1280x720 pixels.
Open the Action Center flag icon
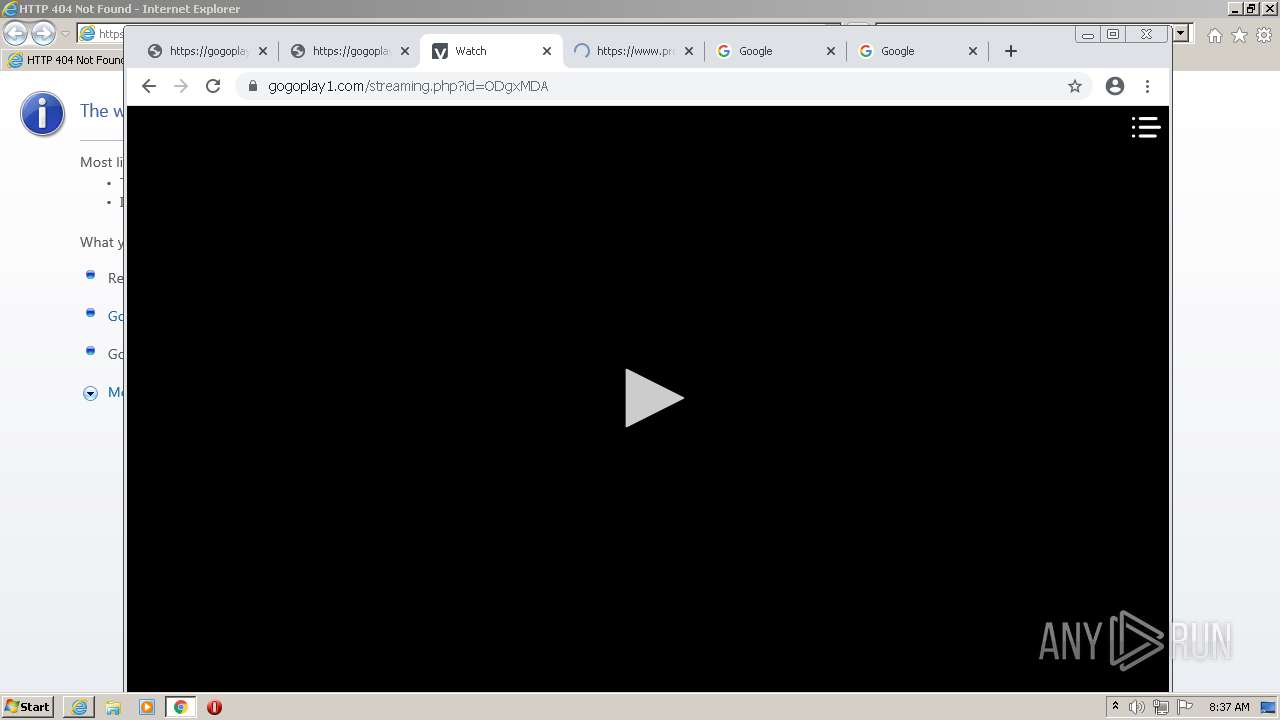tap(1185, 707)
